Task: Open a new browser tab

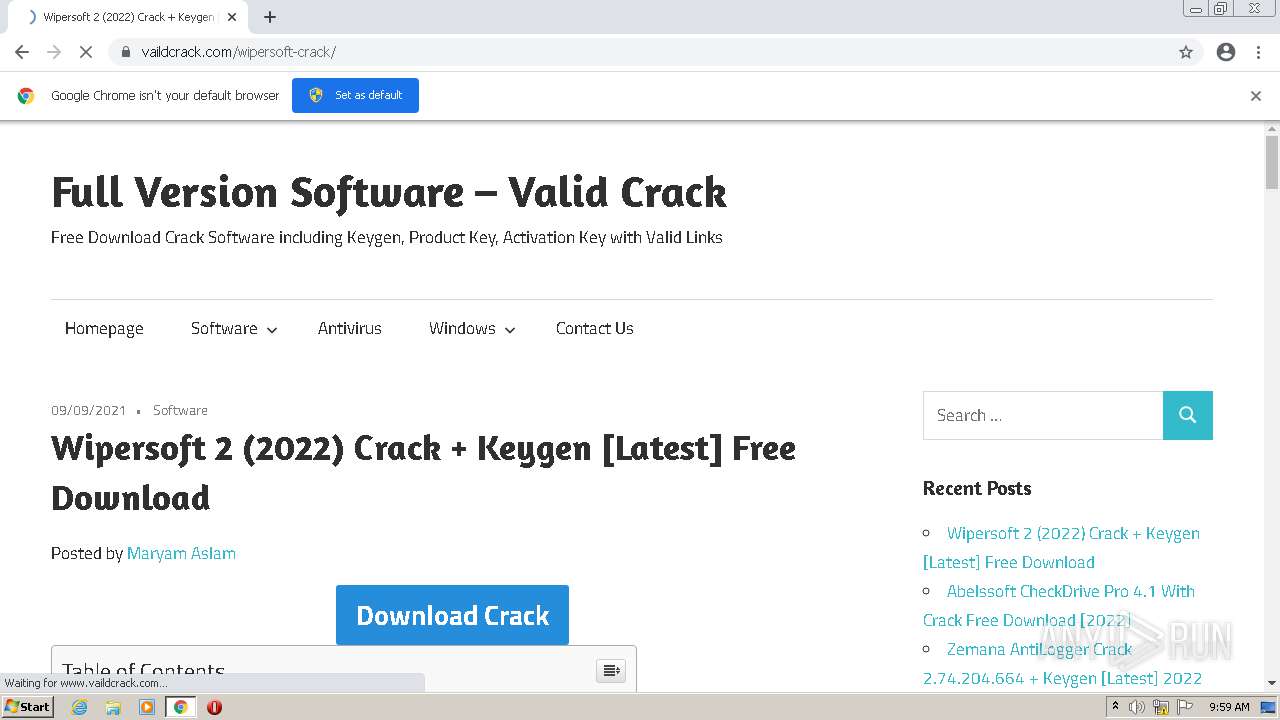Action: 270,17
